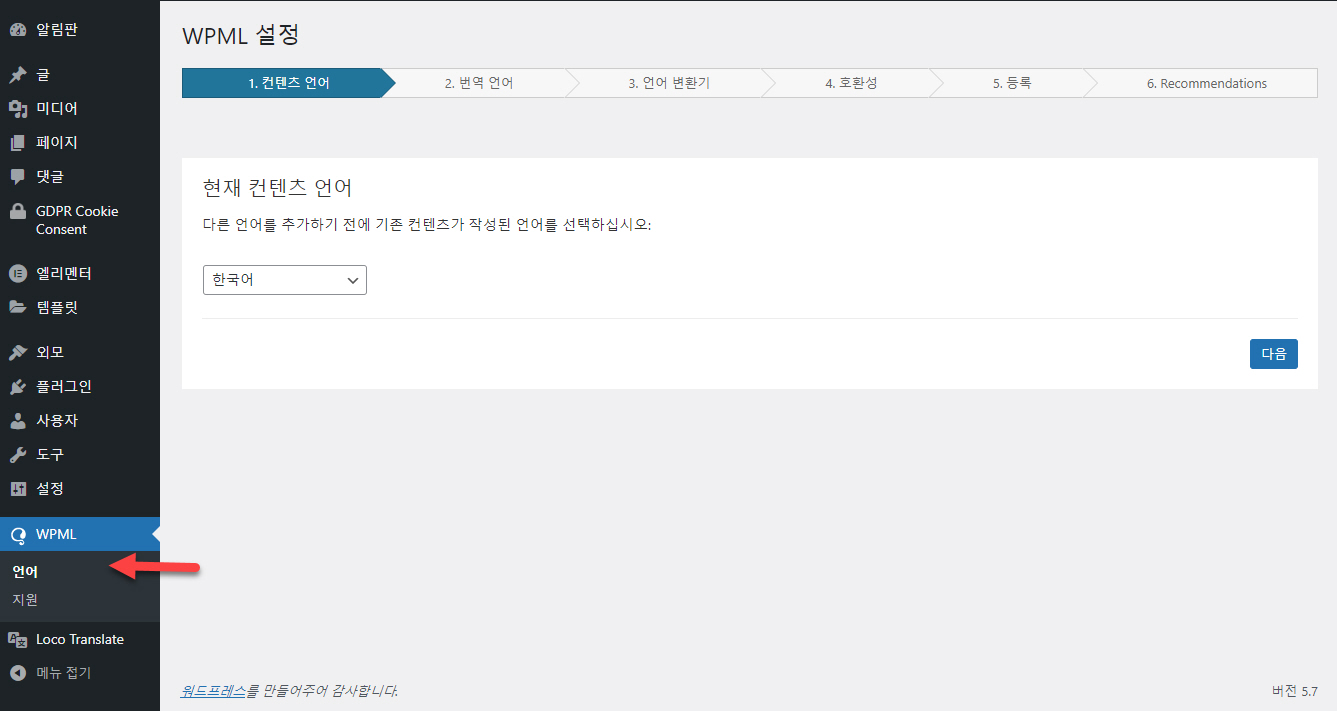Click the Tools wrench icon
1337x711 pixels.
tap(17, 455)
